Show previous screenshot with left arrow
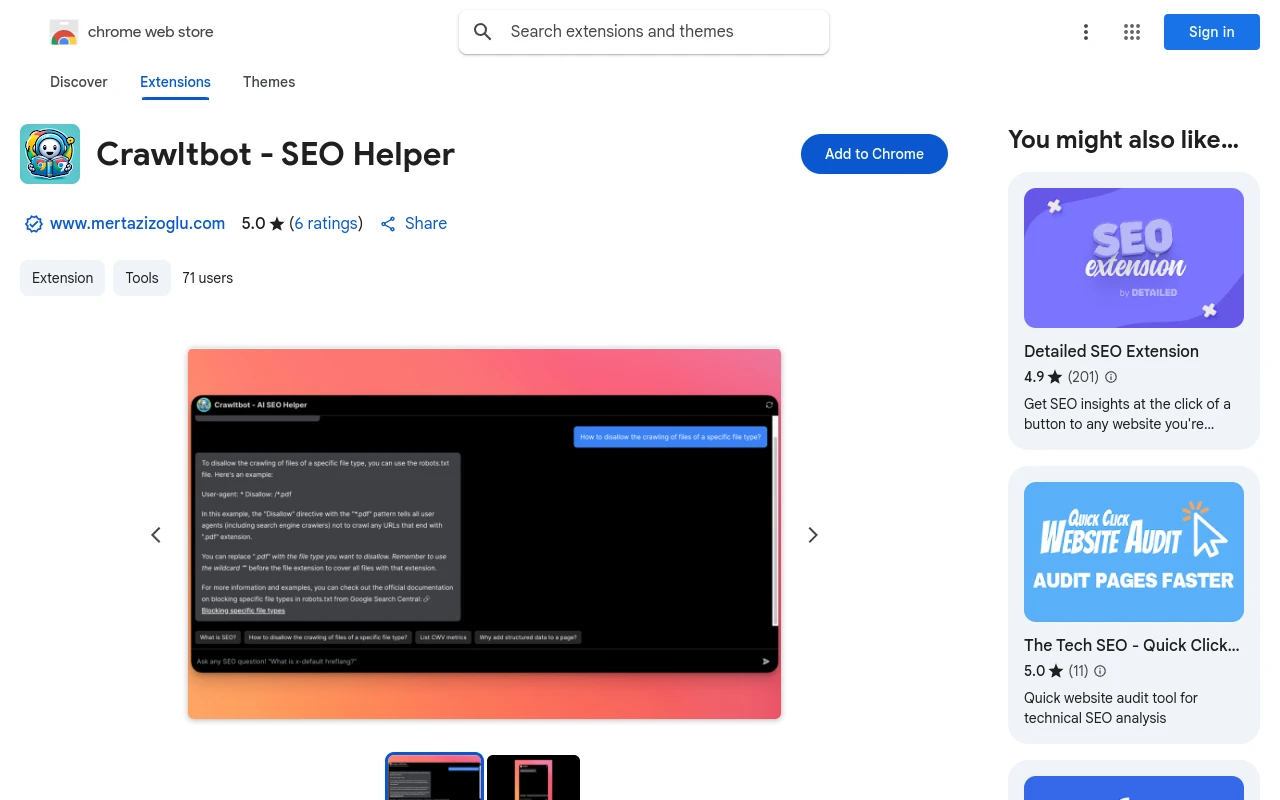 [156, 535]
